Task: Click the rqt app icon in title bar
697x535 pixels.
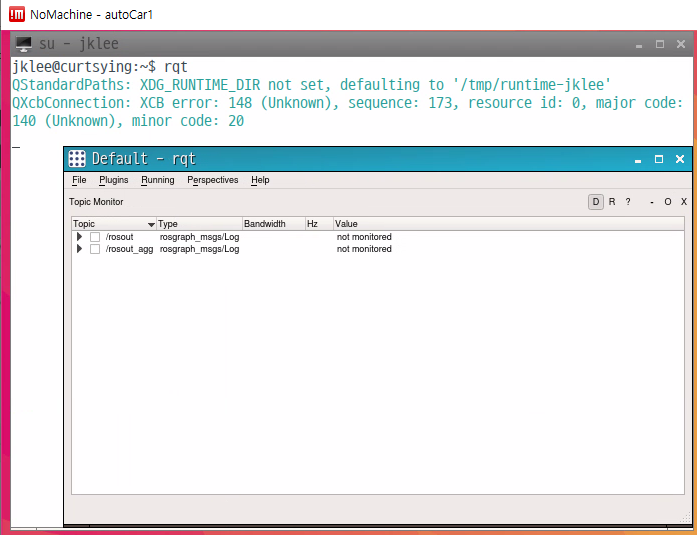Action: [77, 159]
